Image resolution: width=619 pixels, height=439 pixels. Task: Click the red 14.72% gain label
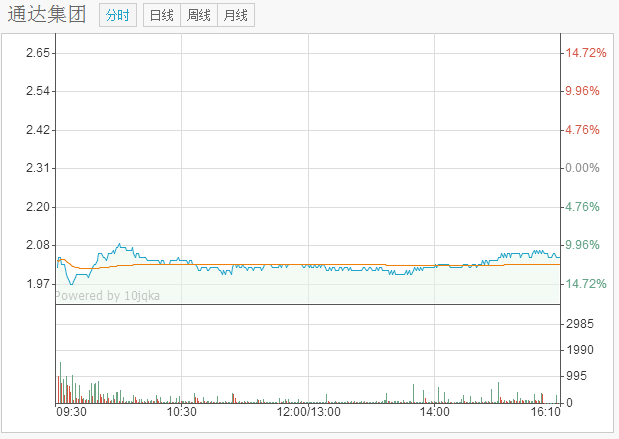click(x=584, y=53)
